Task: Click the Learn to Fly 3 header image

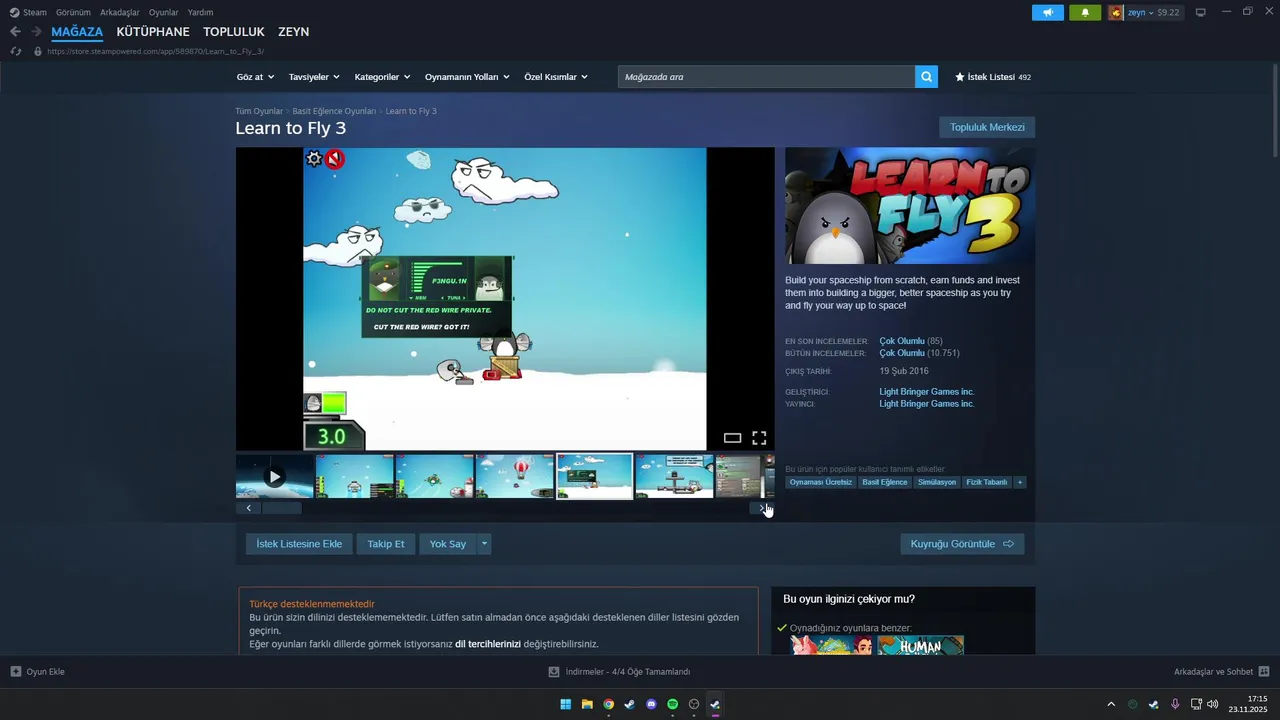Action: (909, 206)
